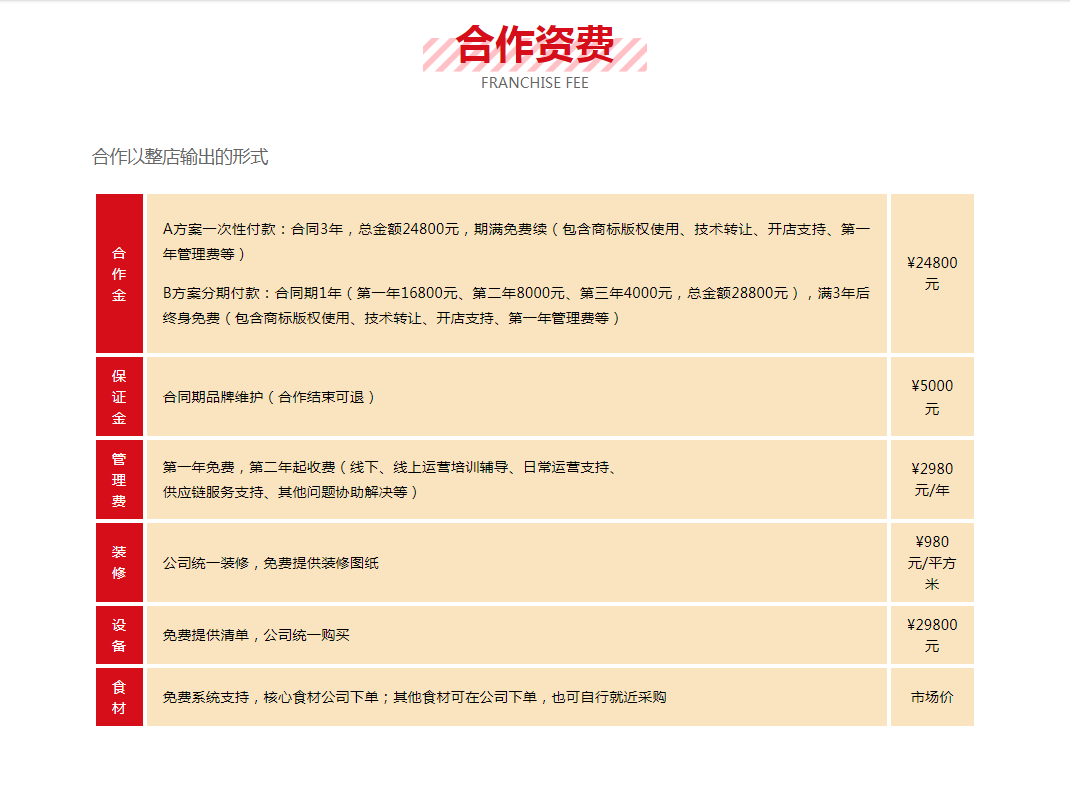1070x795 pixels.
Task: Click the red 管理费 row label
Action: 119,479
